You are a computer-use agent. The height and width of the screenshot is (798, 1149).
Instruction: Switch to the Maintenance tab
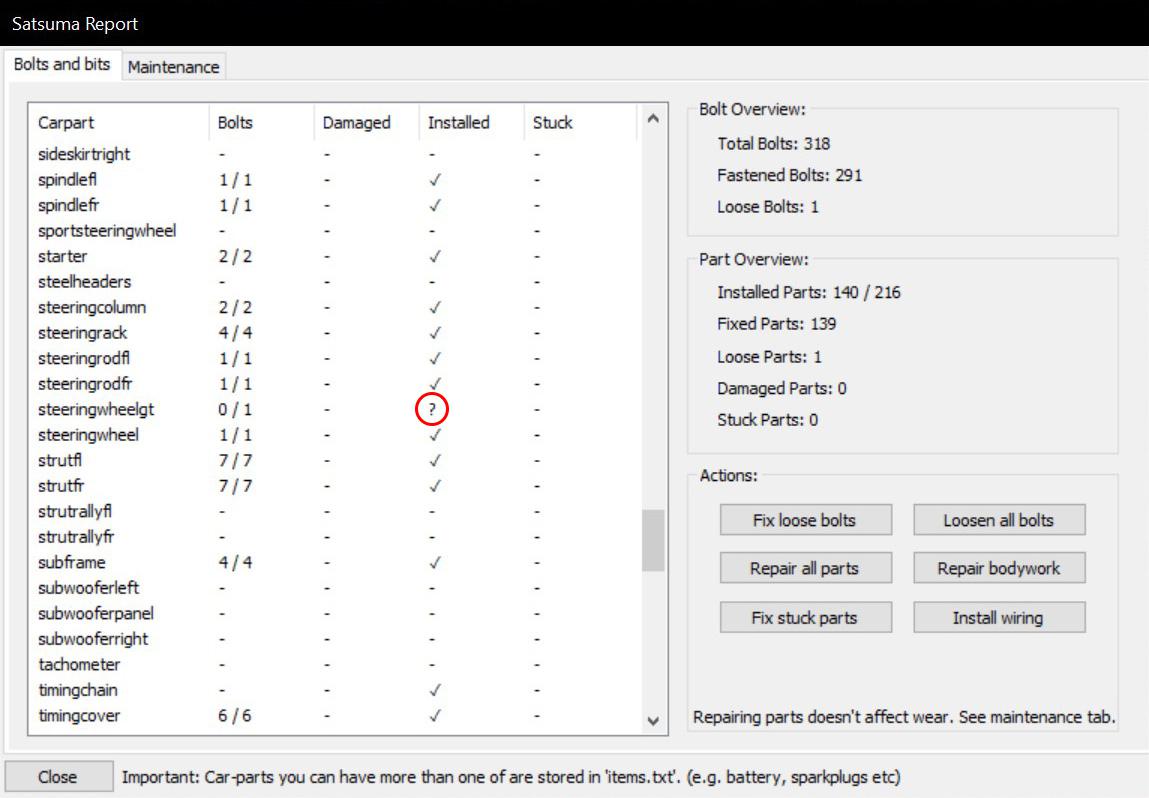pyautogui.click(x=174, y=67)
